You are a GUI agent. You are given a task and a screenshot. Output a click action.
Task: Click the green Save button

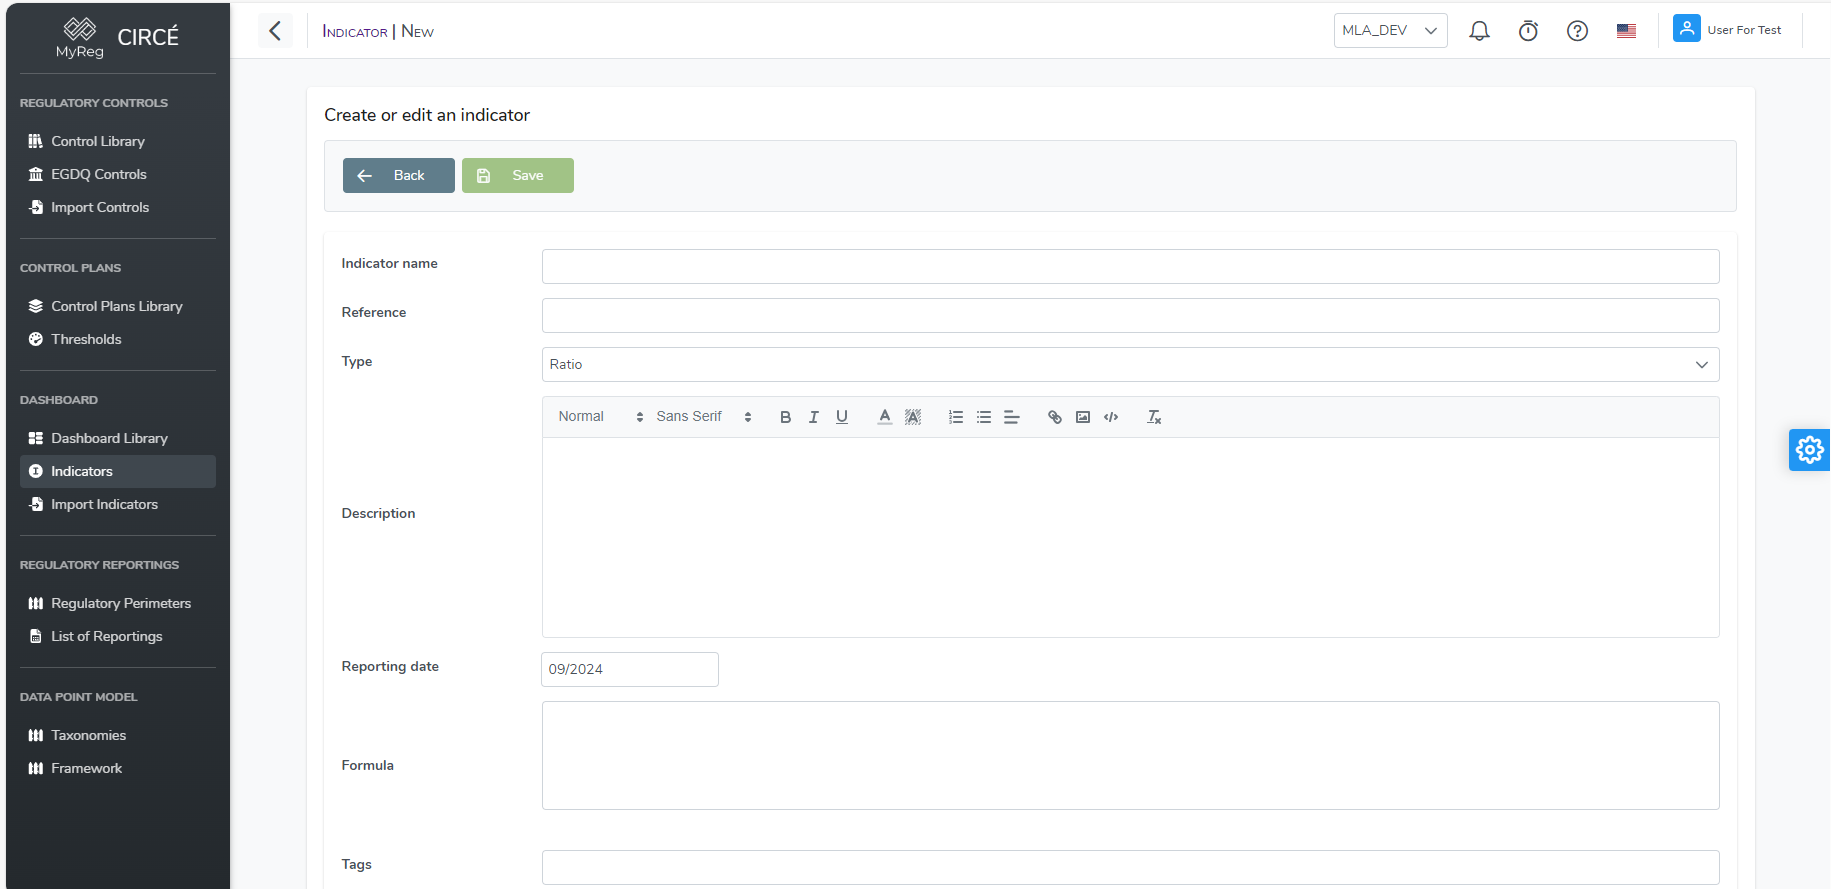point(517,176)
